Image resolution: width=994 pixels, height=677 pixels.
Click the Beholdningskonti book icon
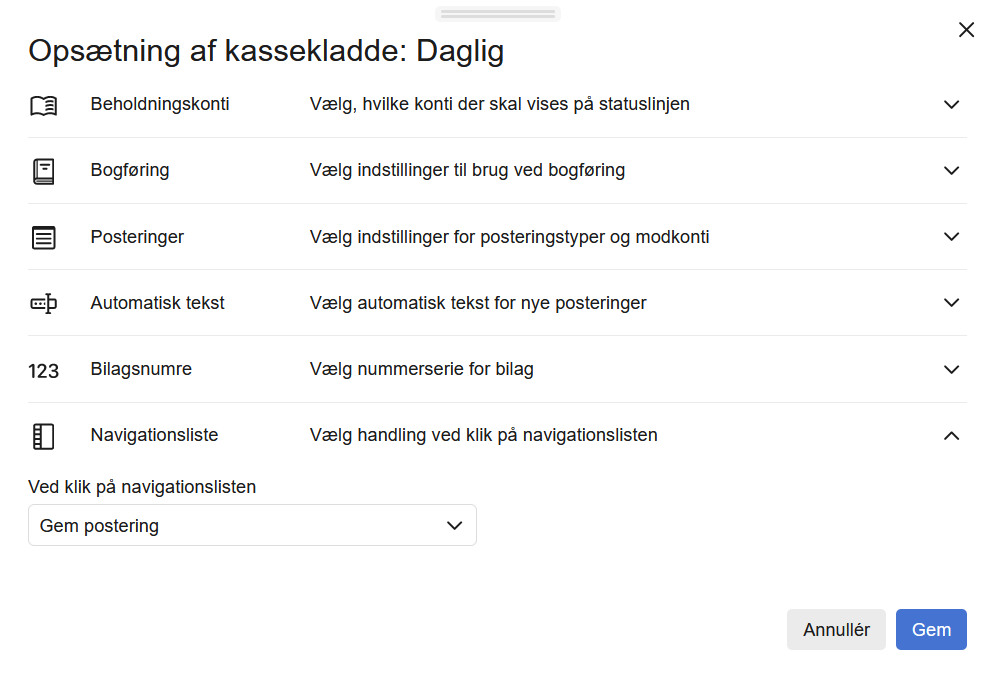(44, 103)
